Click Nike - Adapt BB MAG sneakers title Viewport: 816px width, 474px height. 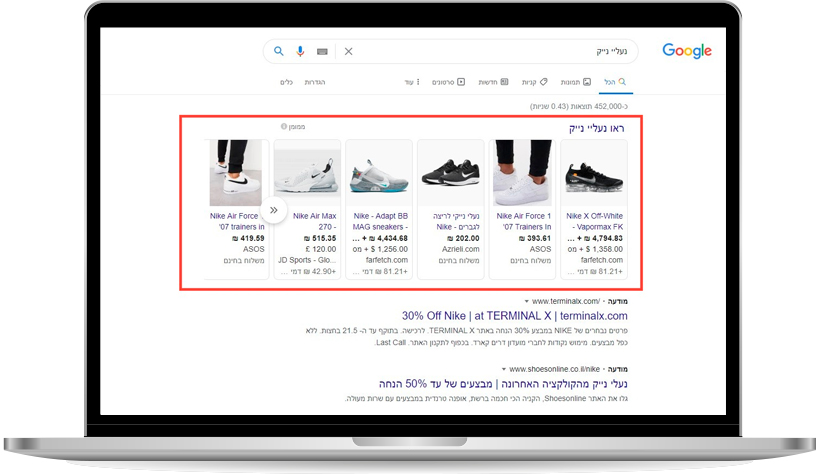[x=380, y=221]
